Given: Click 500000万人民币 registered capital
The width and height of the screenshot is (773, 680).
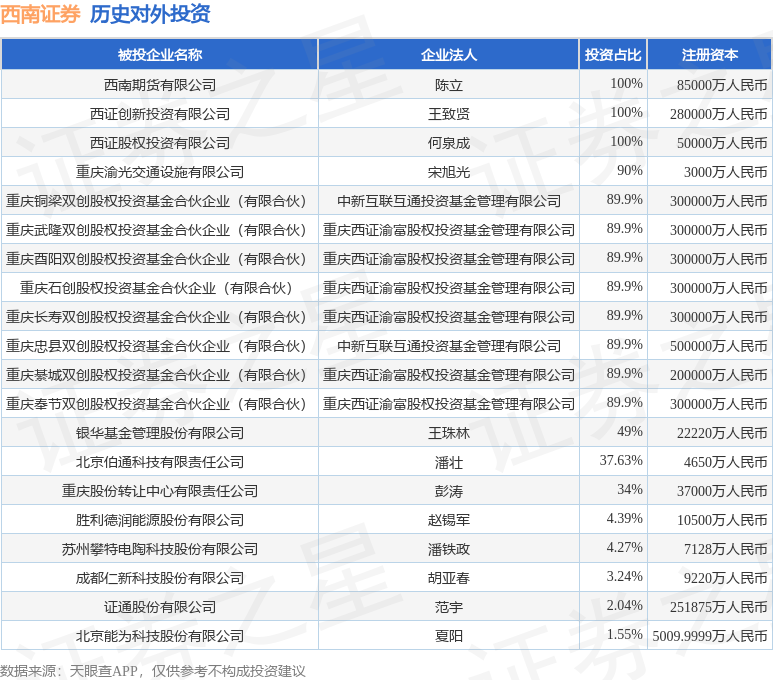Looking at the screenshot, I should (719, 346).
